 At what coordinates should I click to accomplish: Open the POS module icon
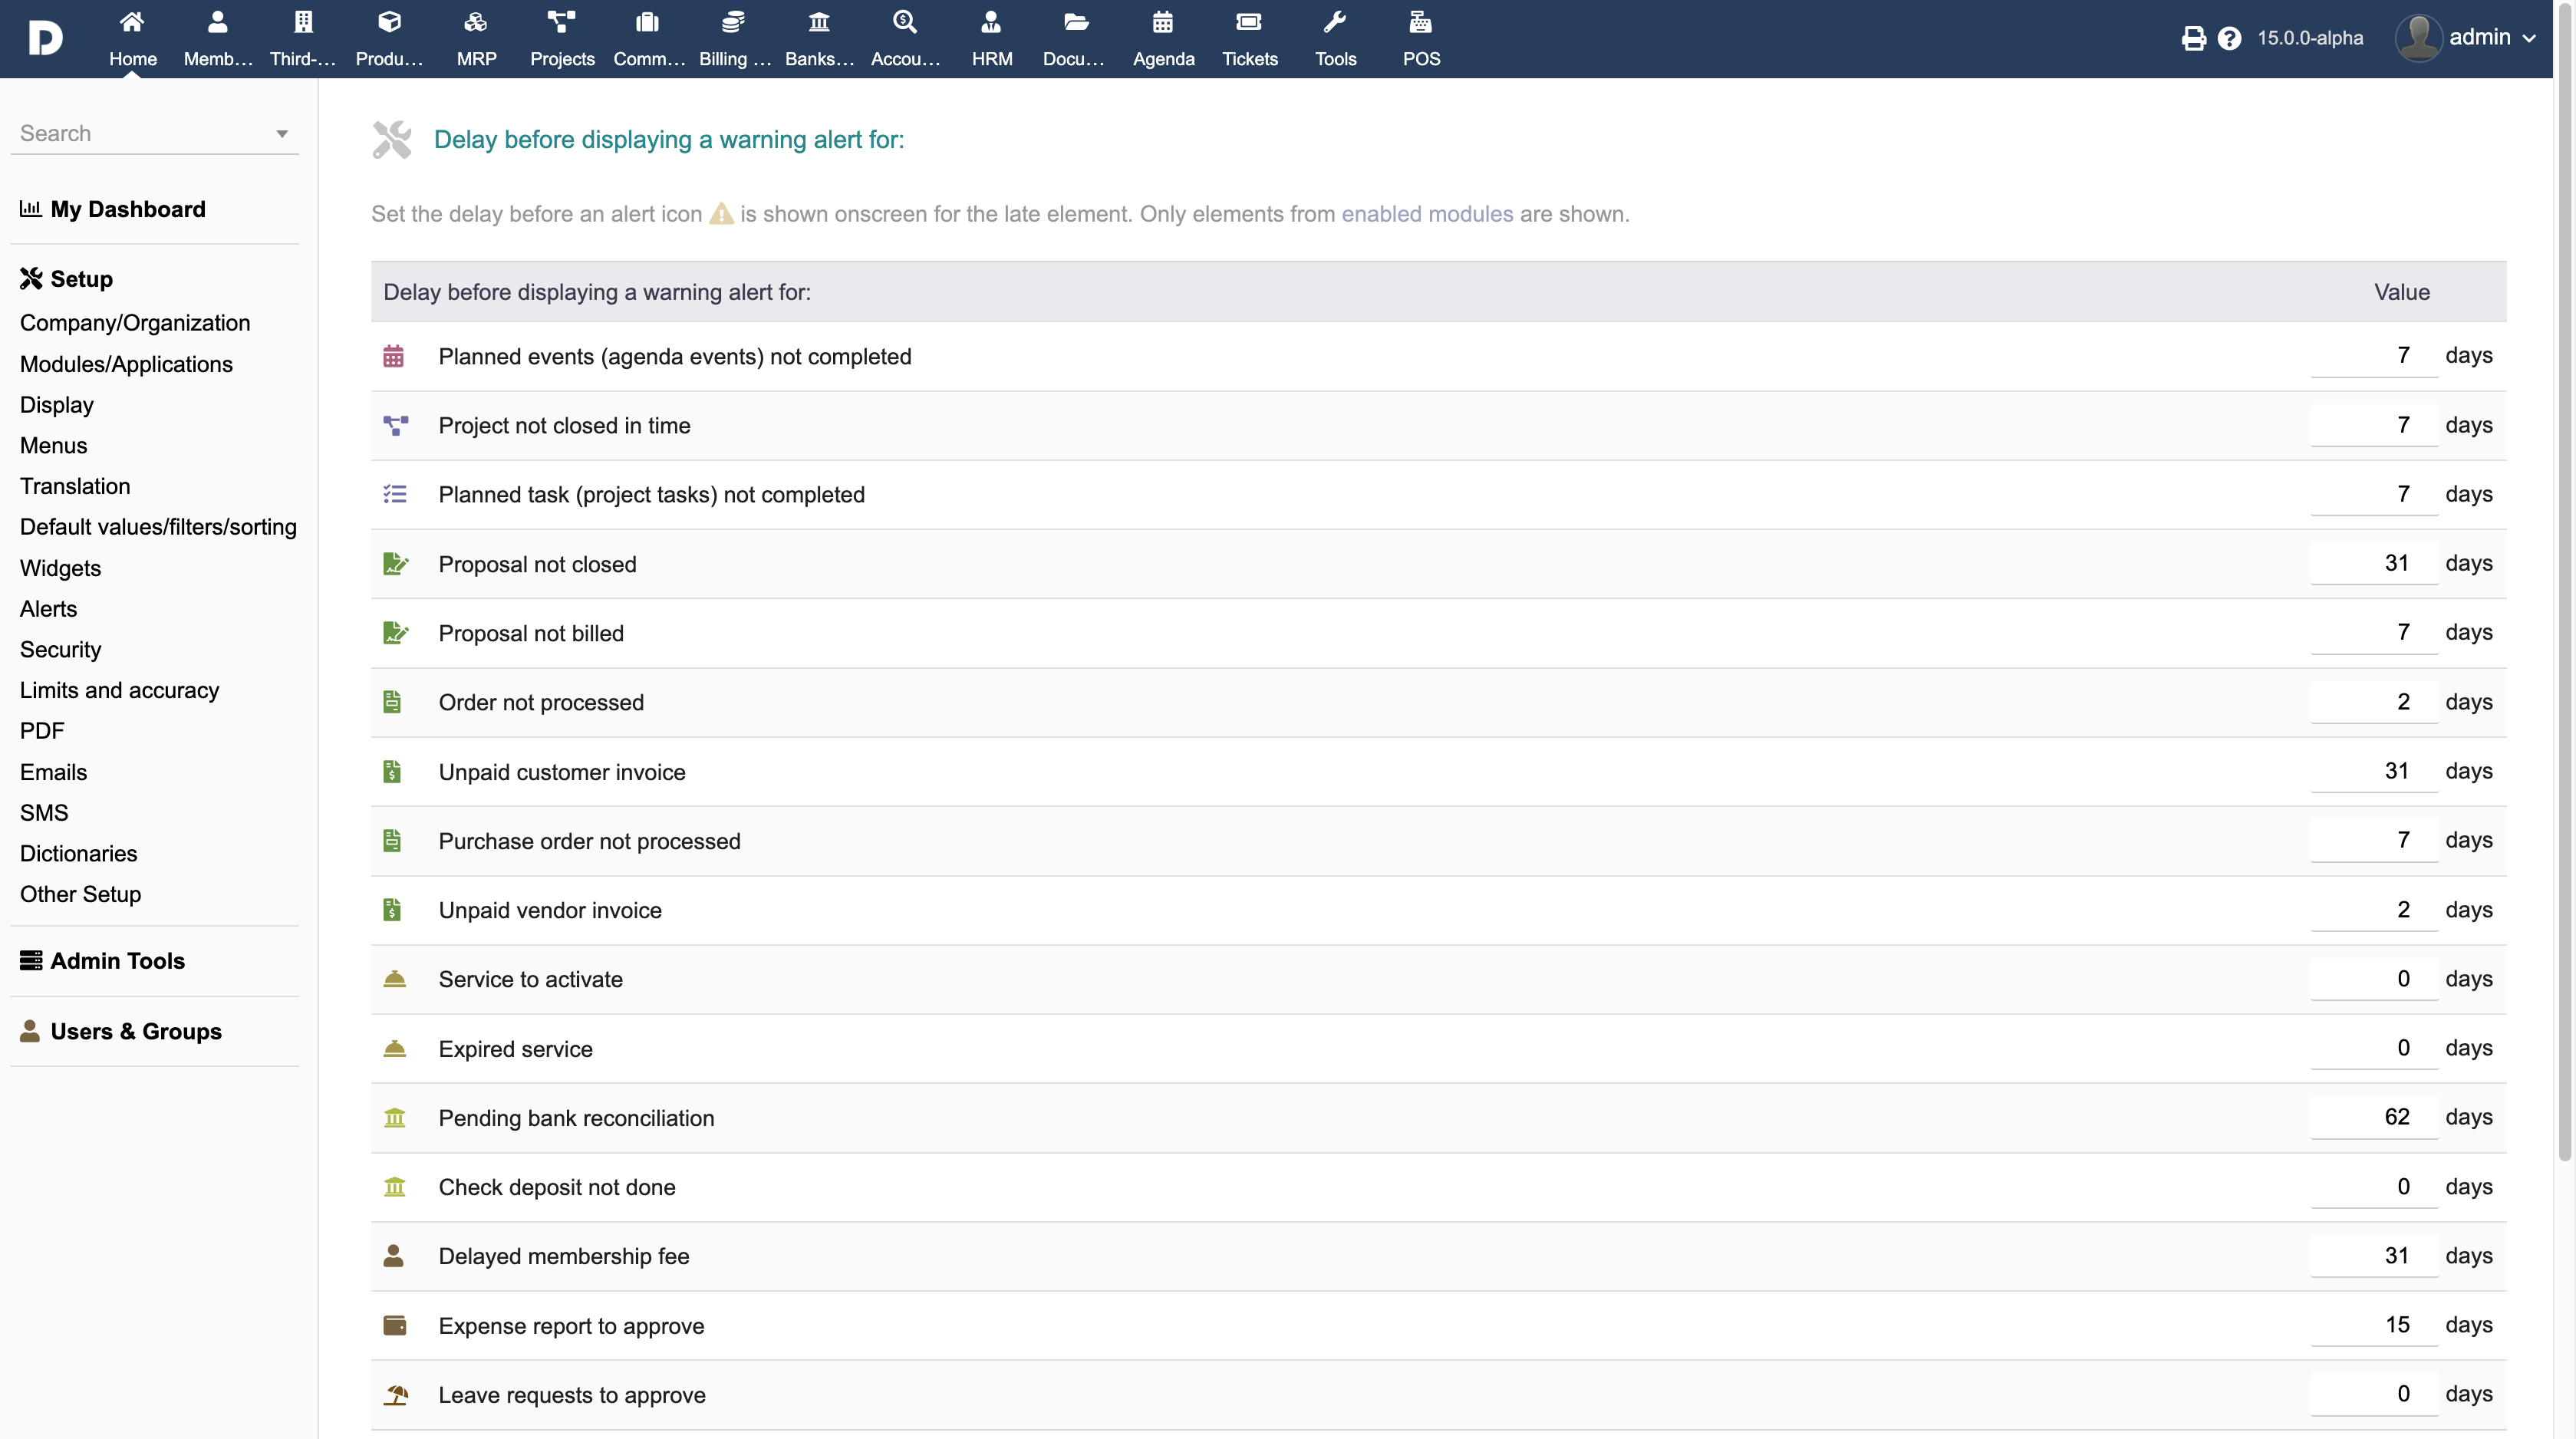tap(1420, 22)
